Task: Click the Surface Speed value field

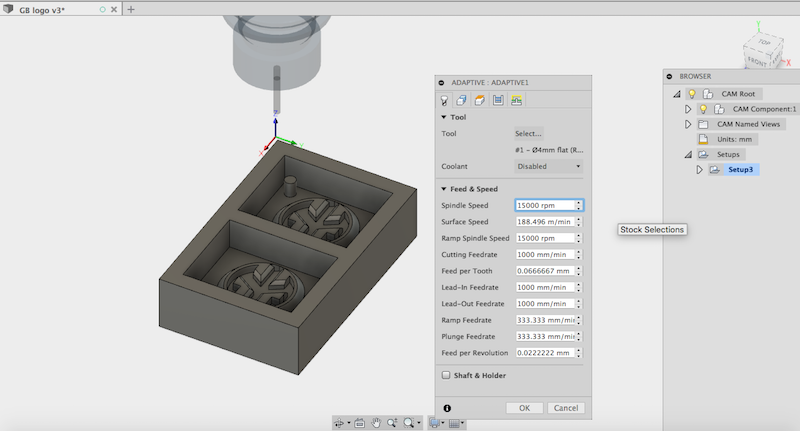Action: pos(545,222)
